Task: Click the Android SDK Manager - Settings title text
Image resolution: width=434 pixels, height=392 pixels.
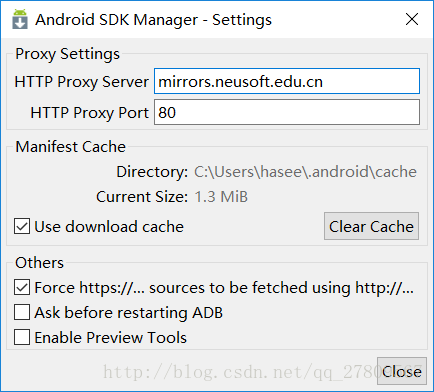Action: click(x=153, y=20)
